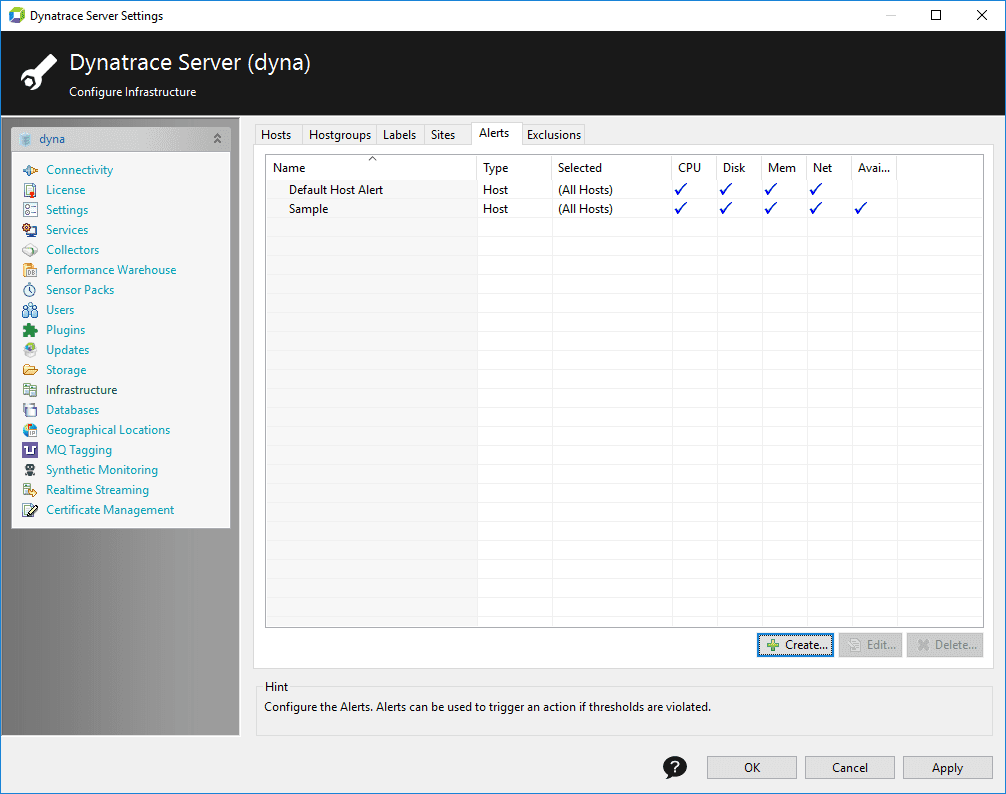Click the Users icon in sidebar
1006x794 pixels.
click(30, 310)
